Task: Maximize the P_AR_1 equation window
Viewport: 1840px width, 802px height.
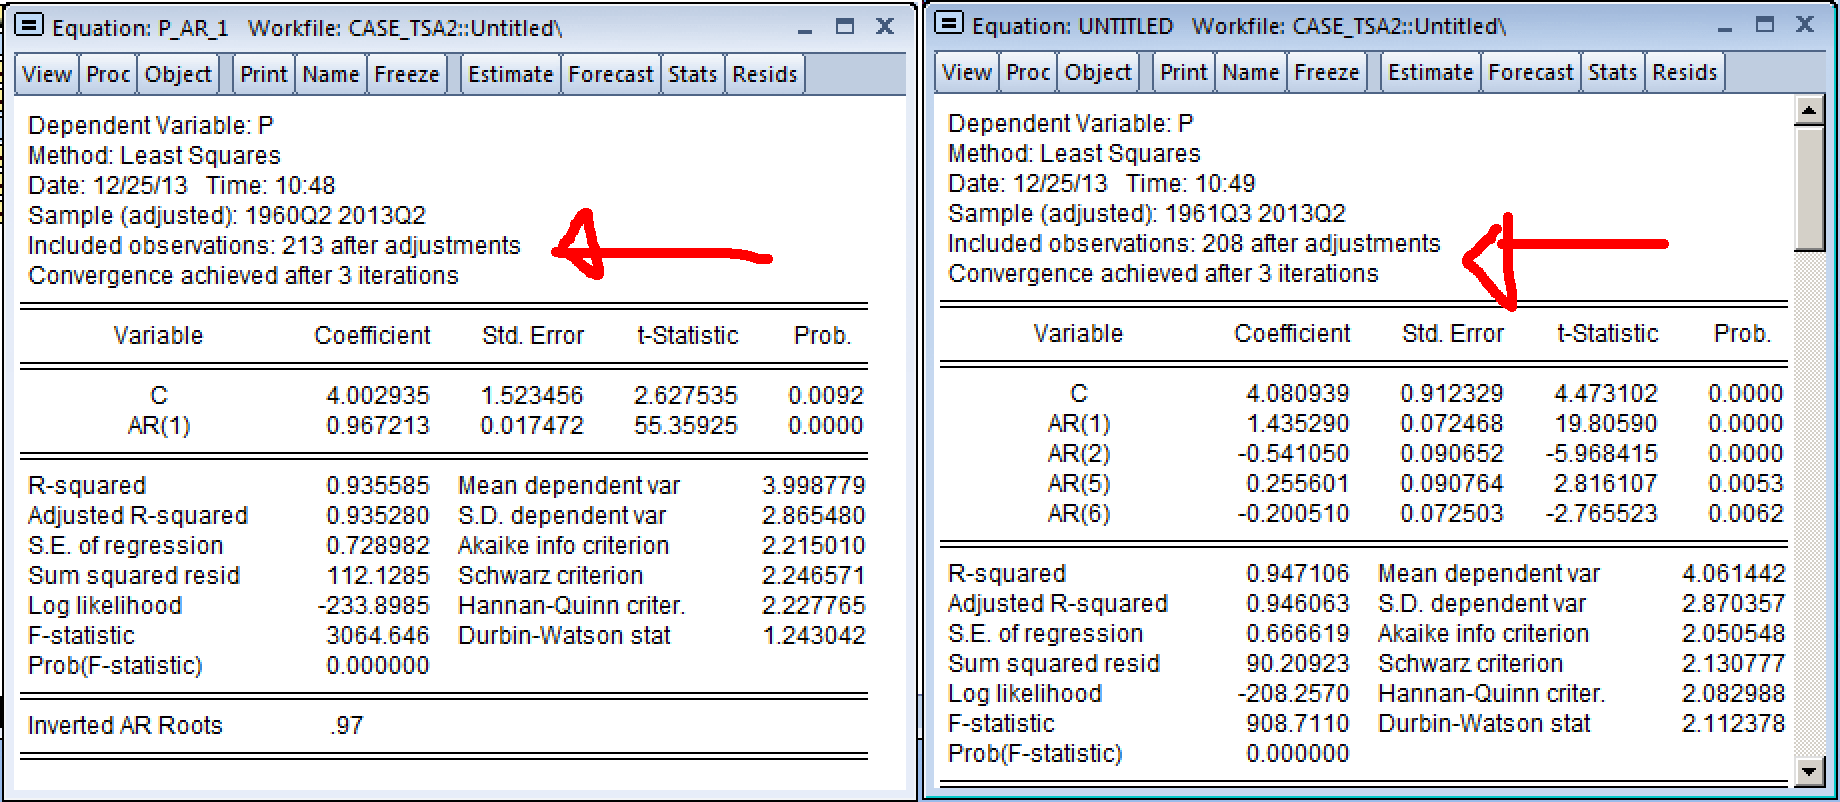Action: 845,27
